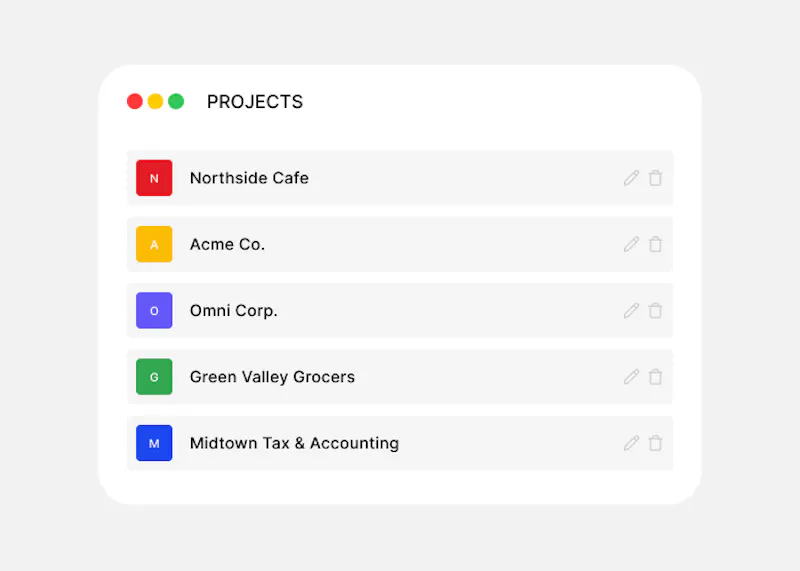800x571 pixels.
Task: Select the purple O project badge
Action: [154, 310]
